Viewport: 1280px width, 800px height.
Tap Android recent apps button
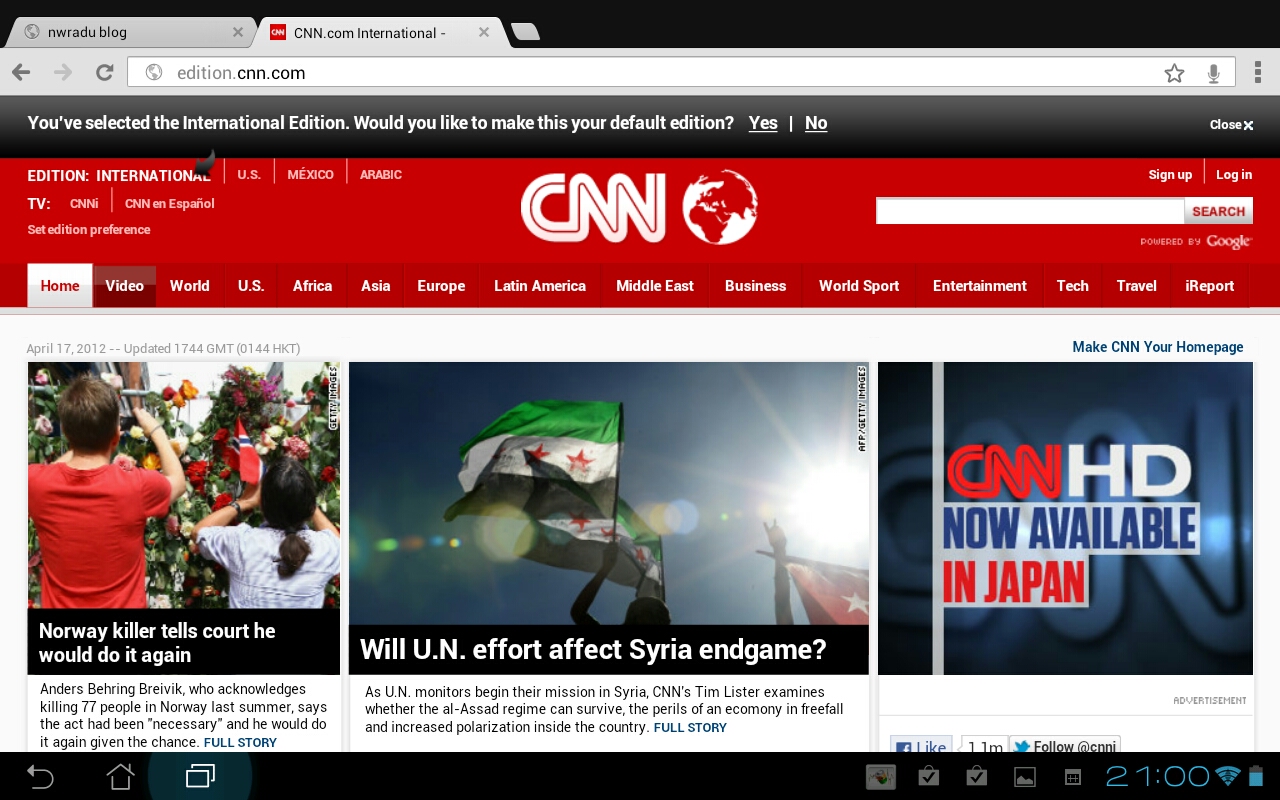[x=200, y=776]
